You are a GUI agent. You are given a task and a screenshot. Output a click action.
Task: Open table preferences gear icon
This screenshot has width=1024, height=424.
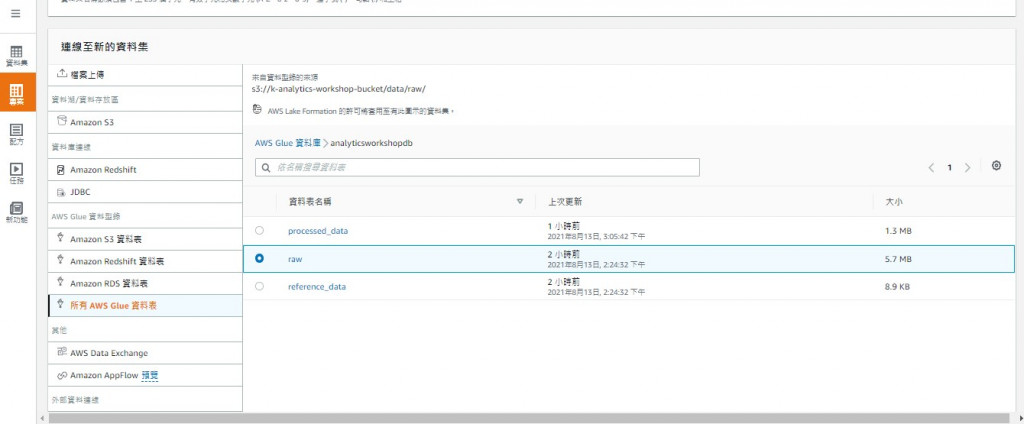click(996, 166)
